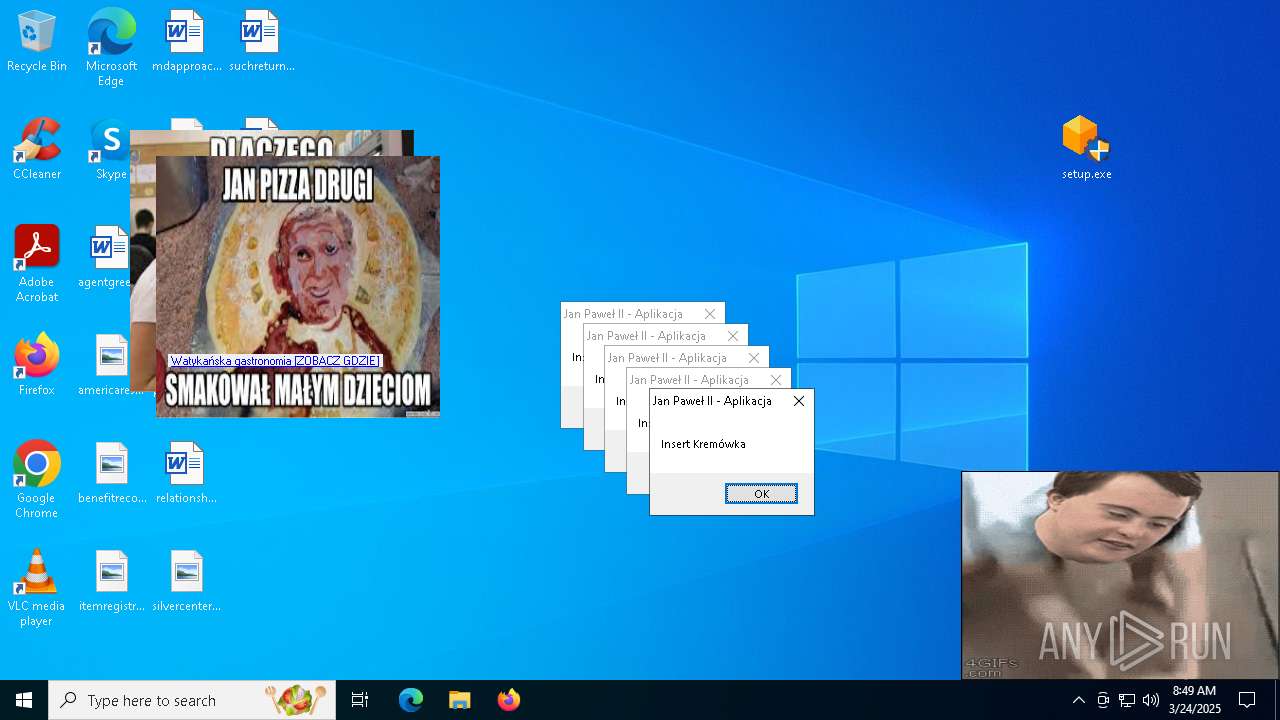Open Edge from the taskbar

point(411,700)
